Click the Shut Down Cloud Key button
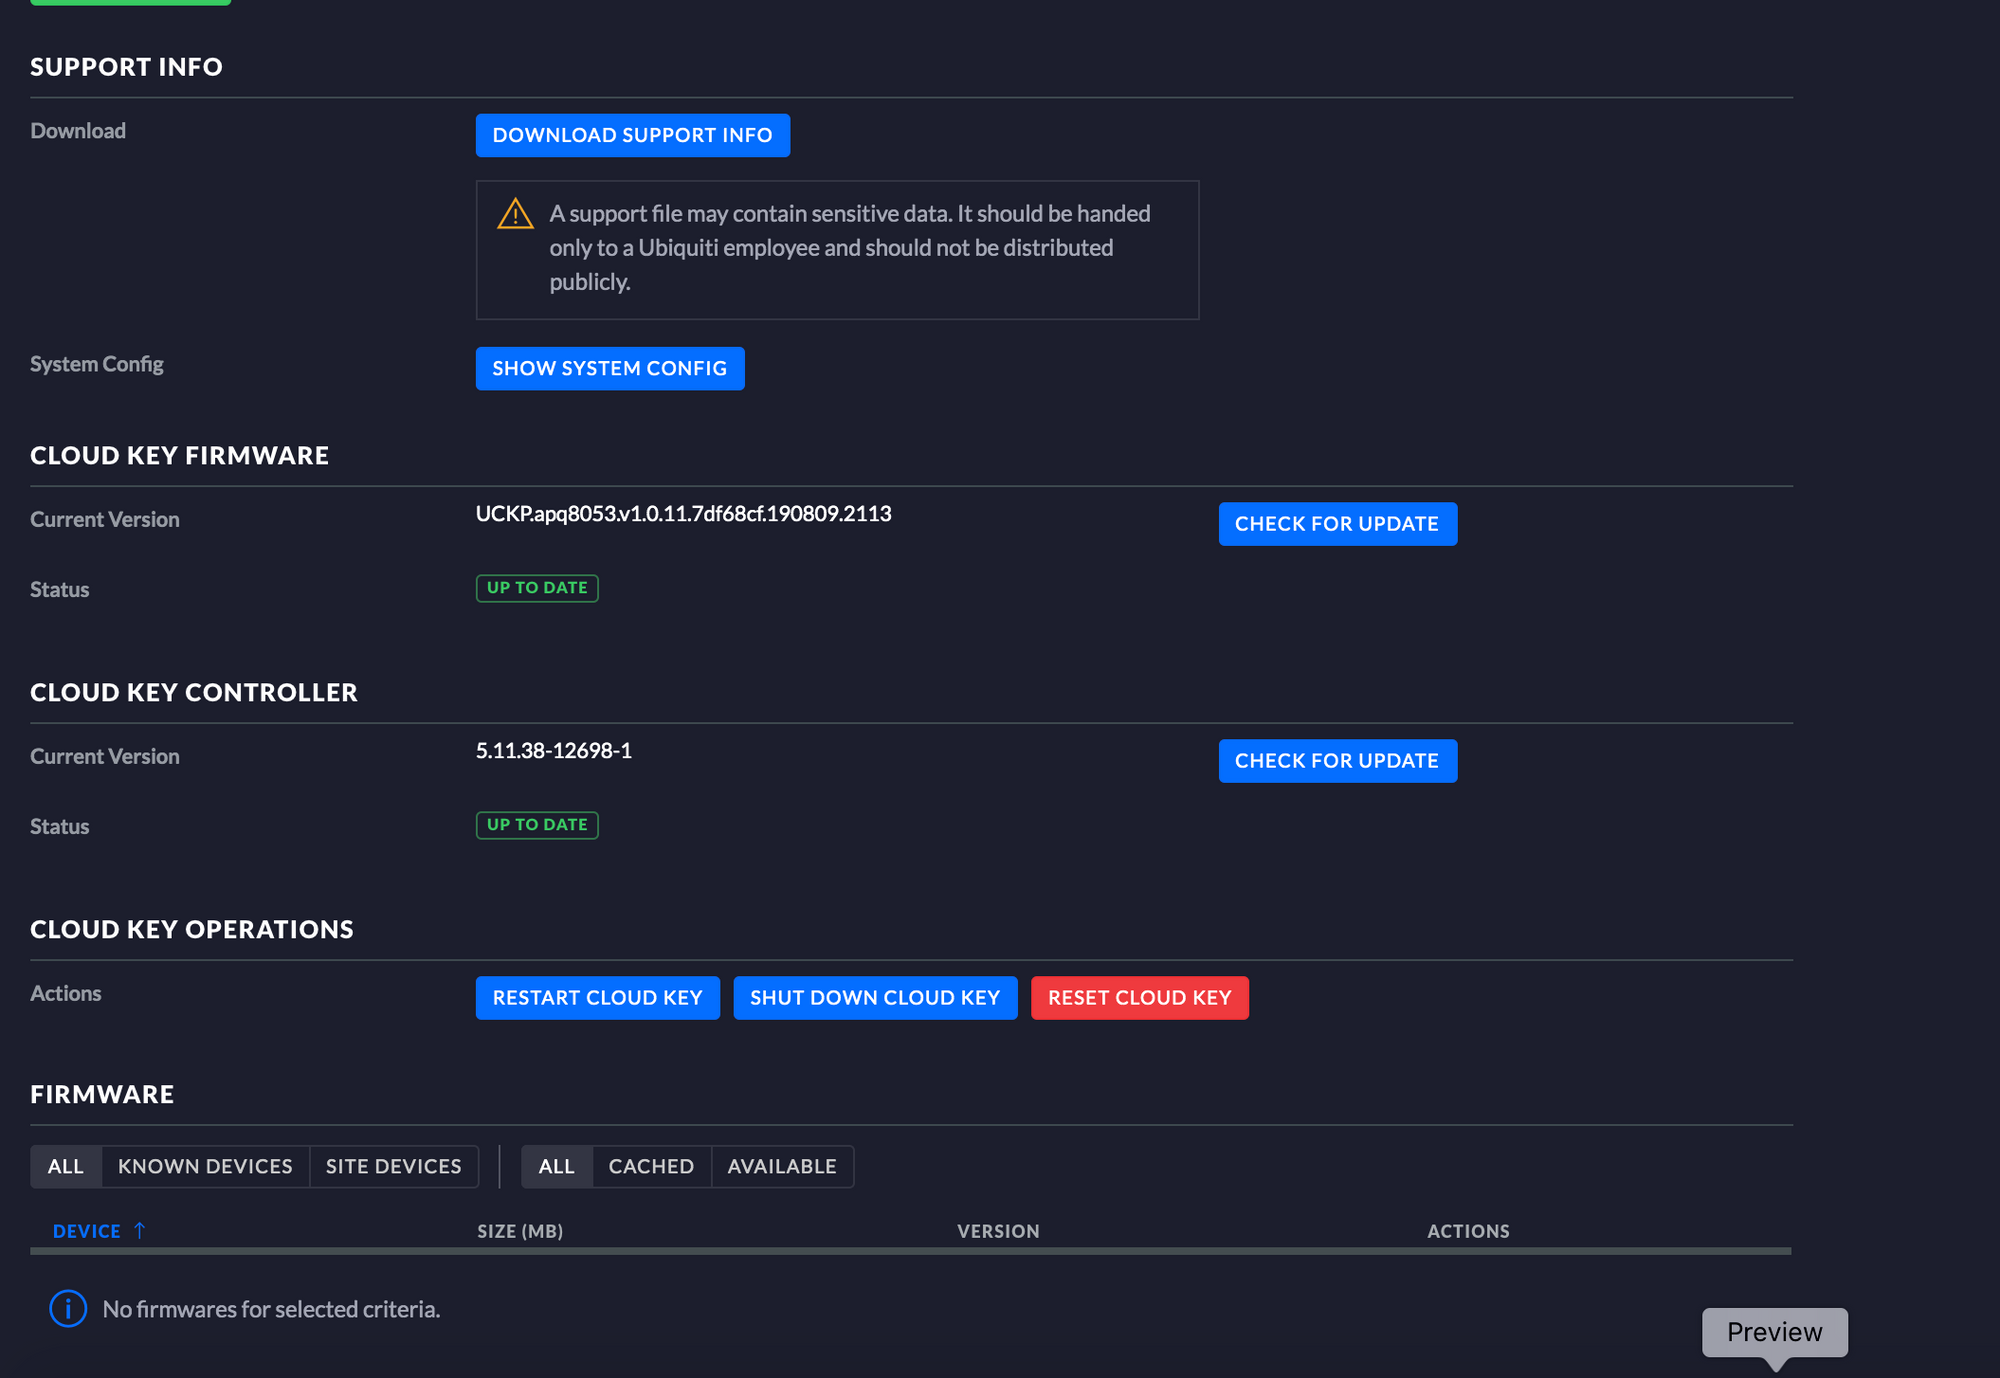This screenshot has height=1378, width=2000. pyautogui.click(x=875, y=997)
